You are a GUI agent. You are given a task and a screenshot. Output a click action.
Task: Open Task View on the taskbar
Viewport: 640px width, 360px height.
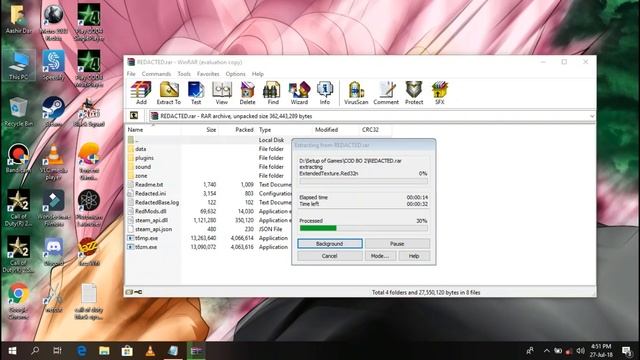[x=58, y=351]
